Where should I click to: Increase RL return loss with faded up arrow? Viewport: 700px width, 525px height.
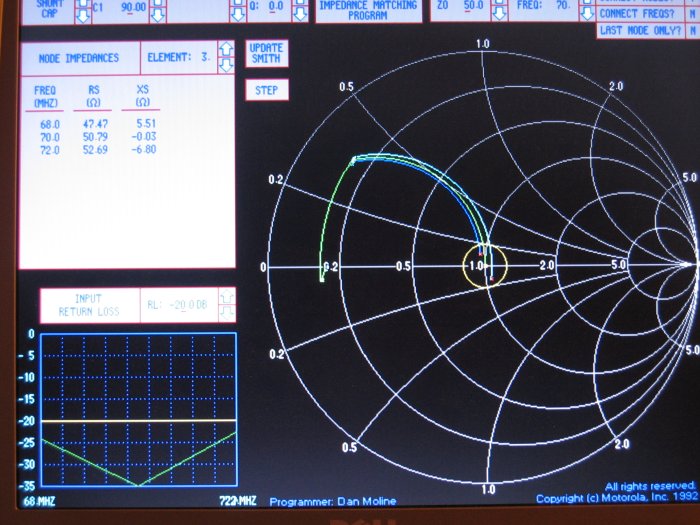click(227, 296)
